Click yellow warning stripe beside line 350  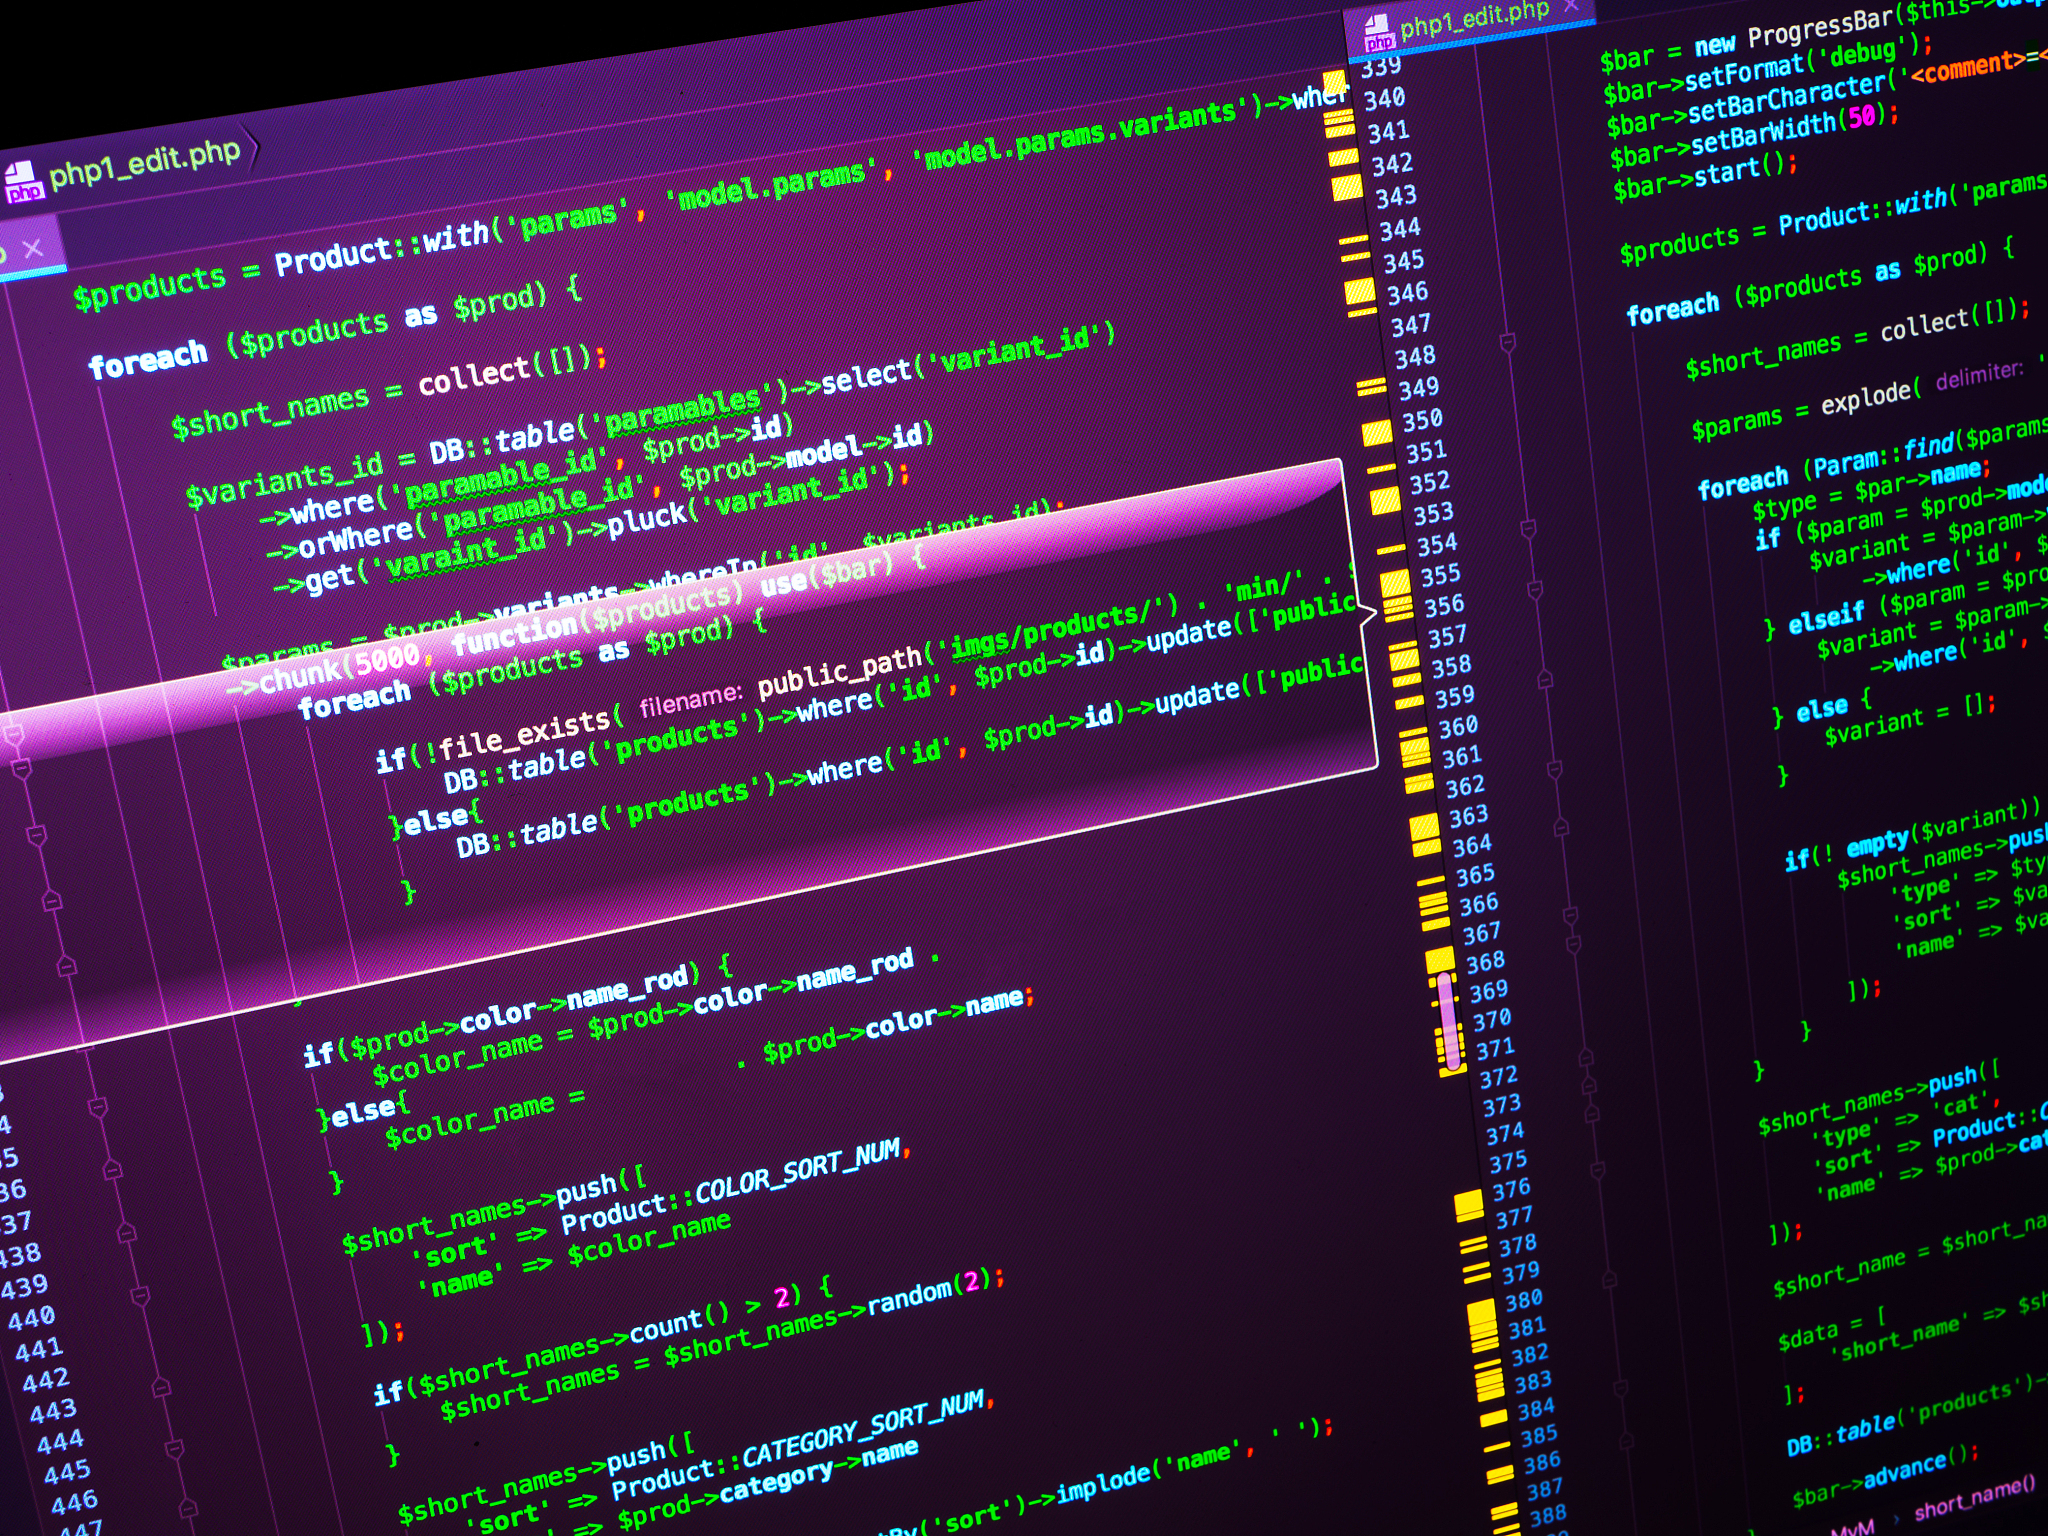pos(1377,433)
